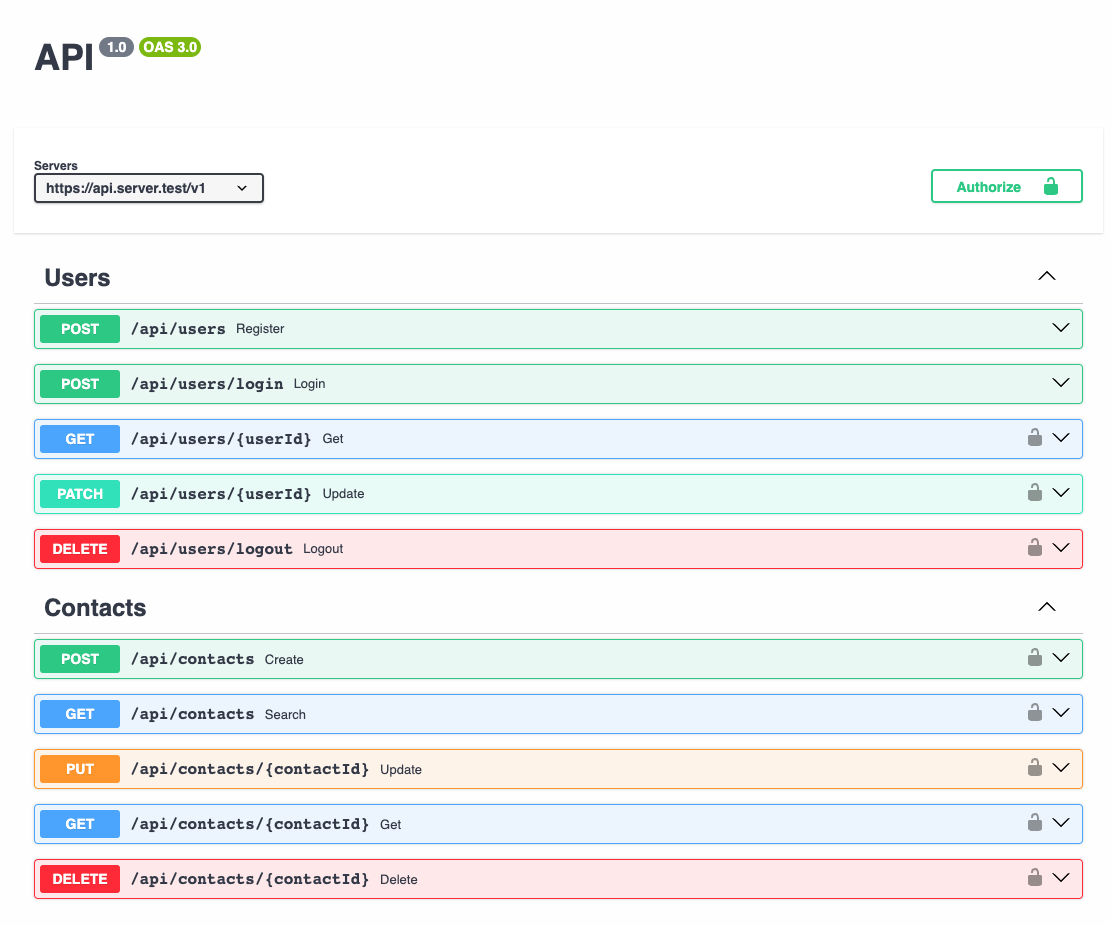This screenshot has height=926, width=1111.
Task: Click /api/contacts/{contactId} path in PUT row
Action: 250,769
